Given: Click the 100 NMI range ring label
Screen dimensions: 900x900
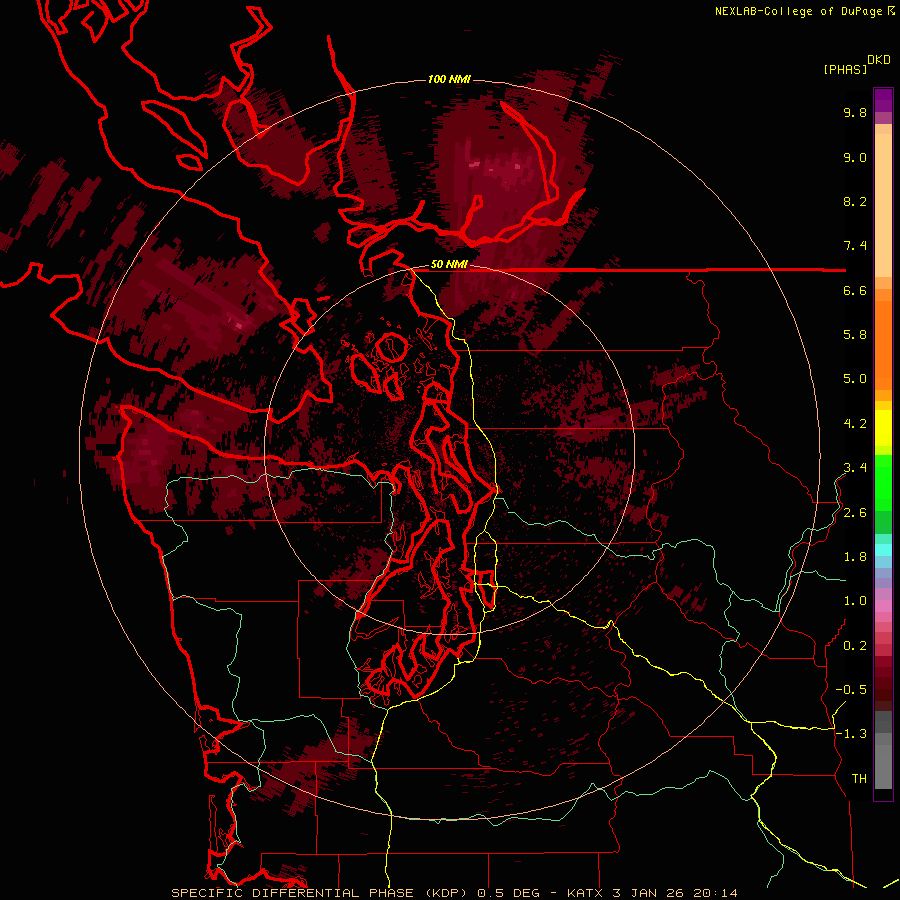Looking at the screenshot, I should click(449, 79).
